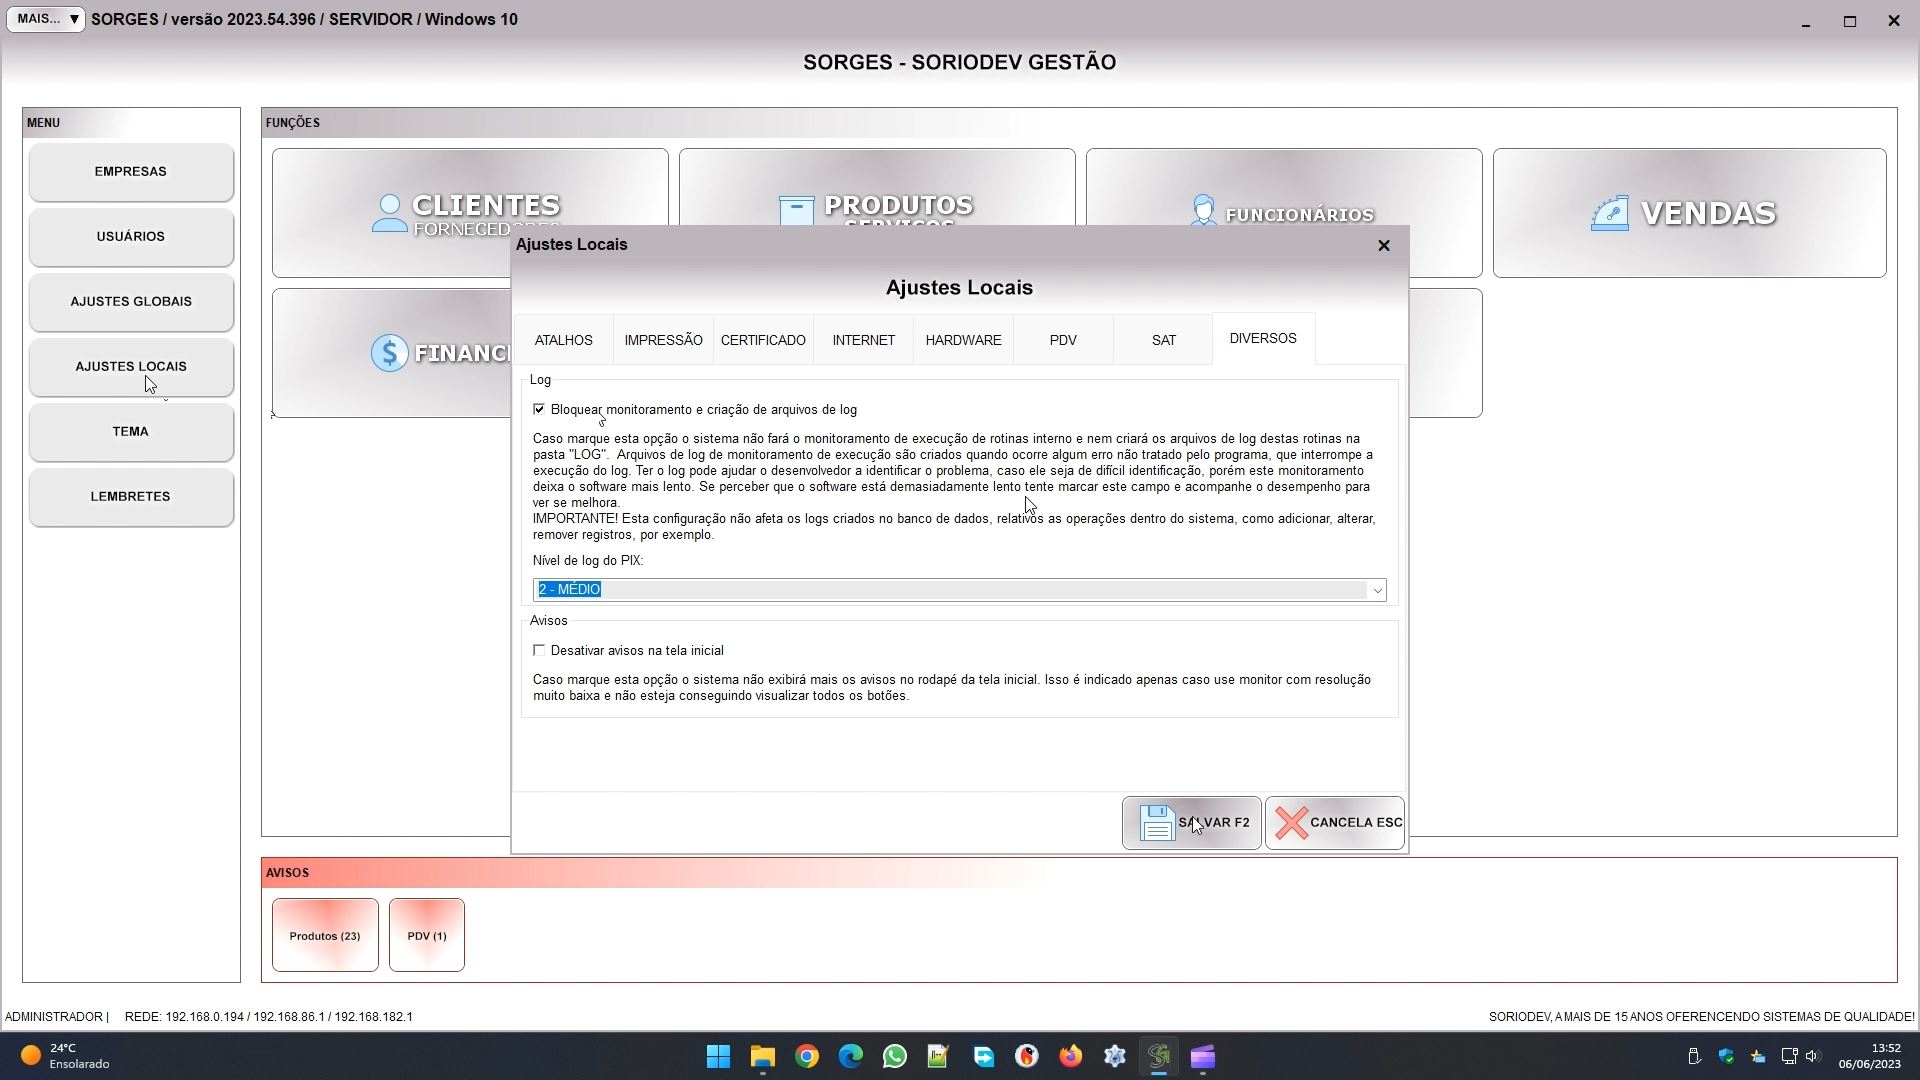
Task: Click the AJUSTES GLOBAIS menu button
Action: coord(131,301)
